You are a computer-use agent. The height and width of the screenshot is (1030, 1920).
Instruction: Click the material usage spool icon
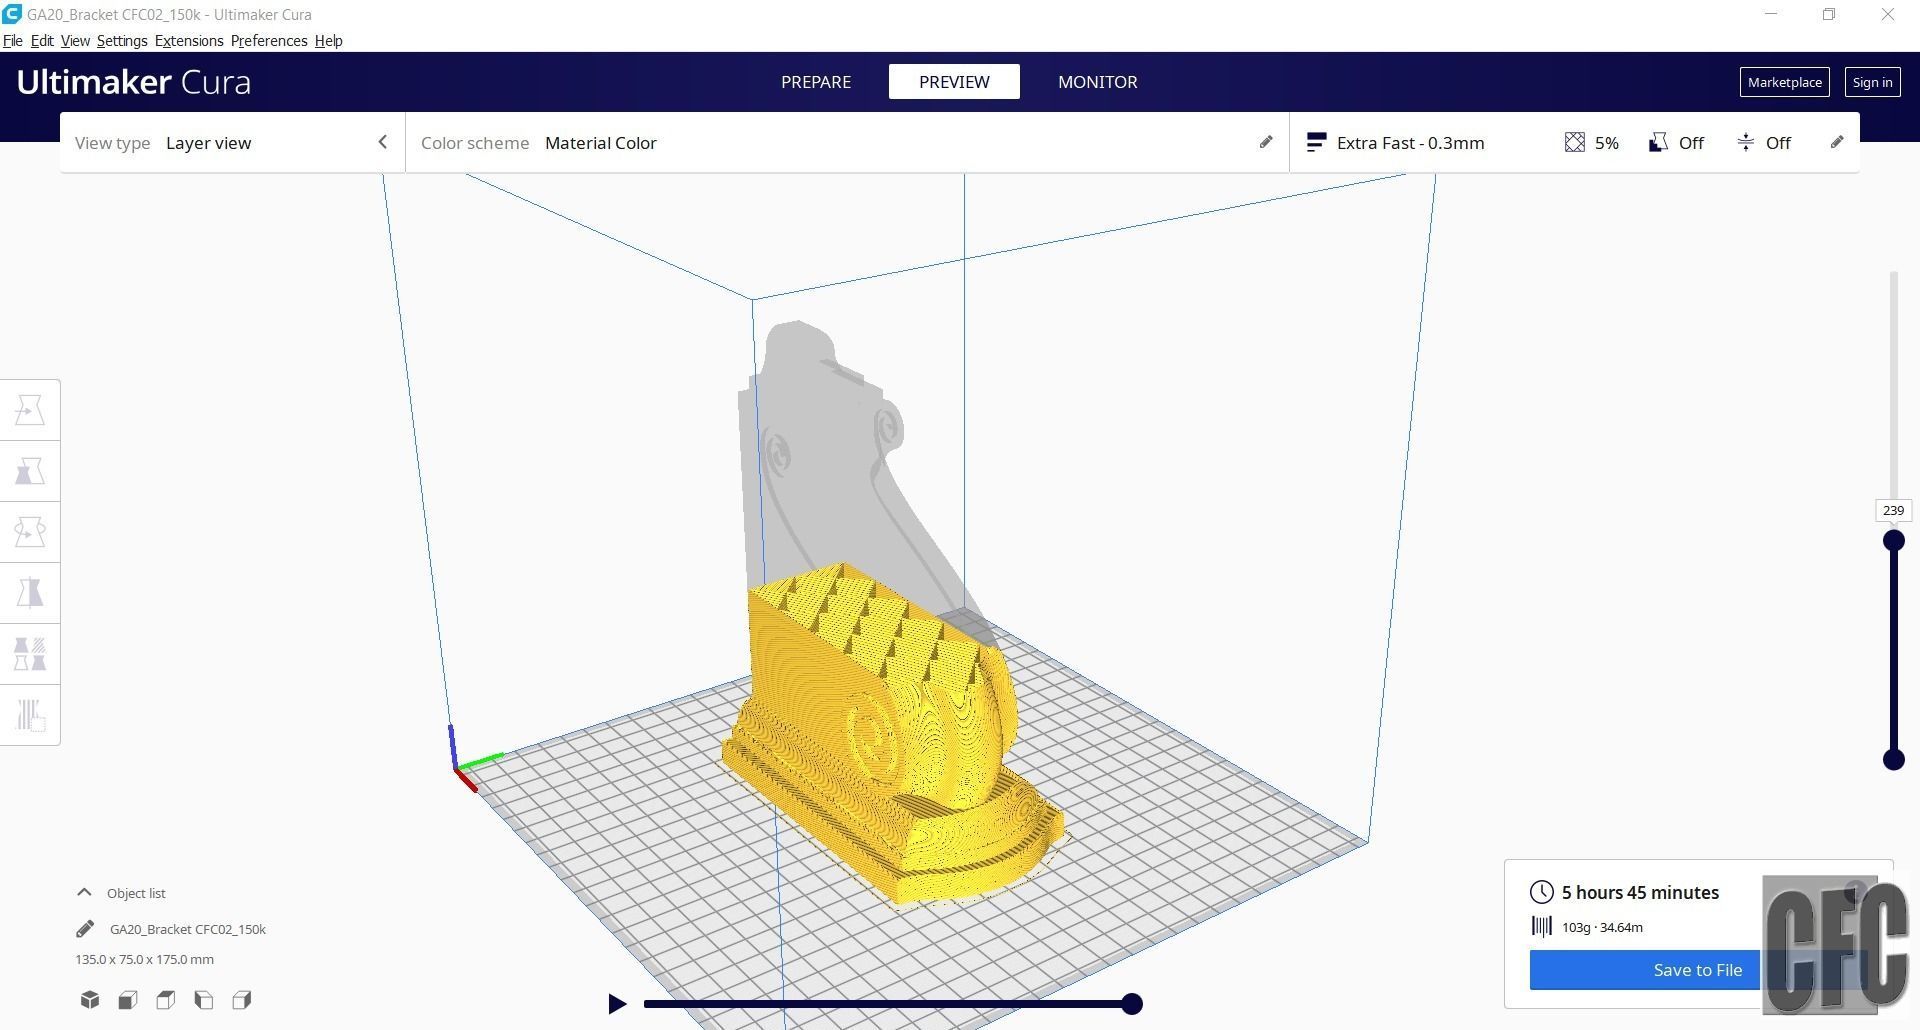coord(1542,927)
